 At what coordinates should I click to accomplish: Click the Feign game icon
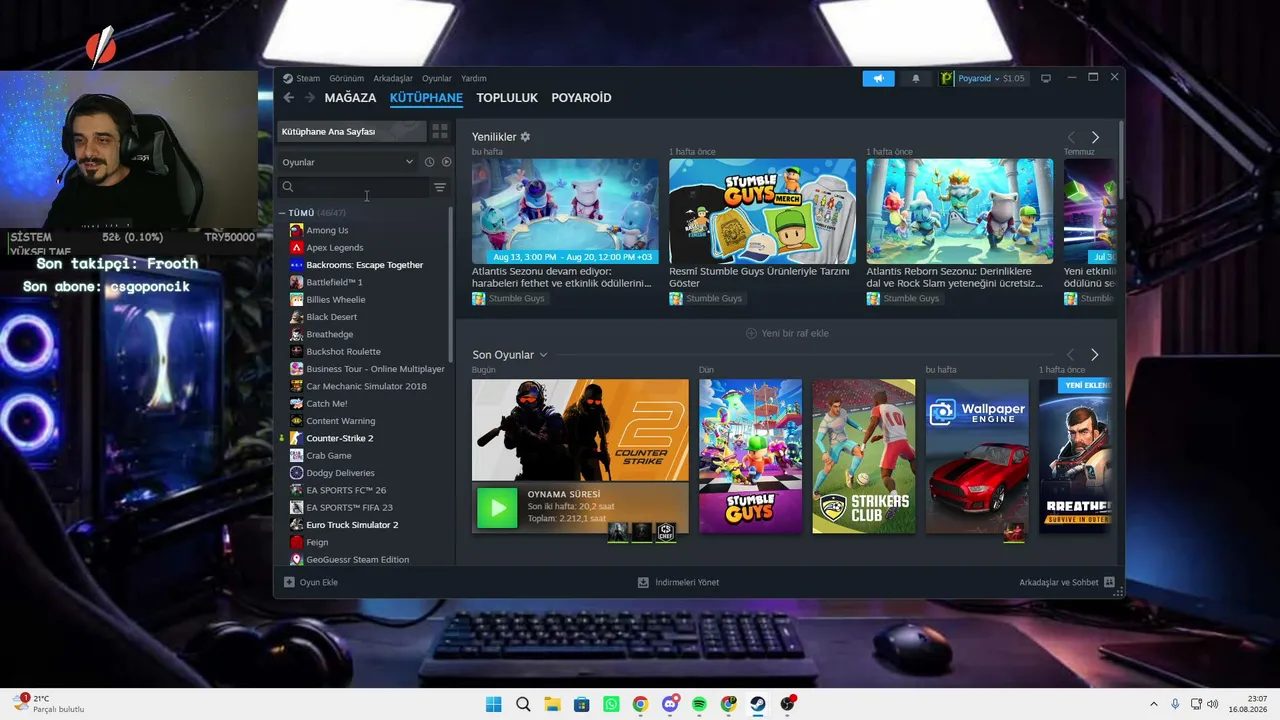pyautogui.click(x=296, y=542)
